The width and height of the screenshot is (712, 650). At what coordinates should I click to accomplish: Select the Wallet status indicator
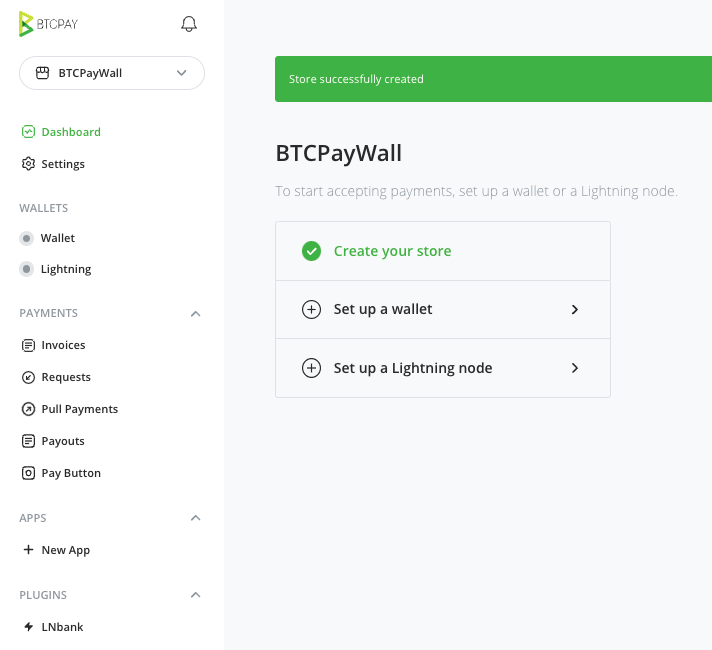pyautogui.click(x=26, y=238)
